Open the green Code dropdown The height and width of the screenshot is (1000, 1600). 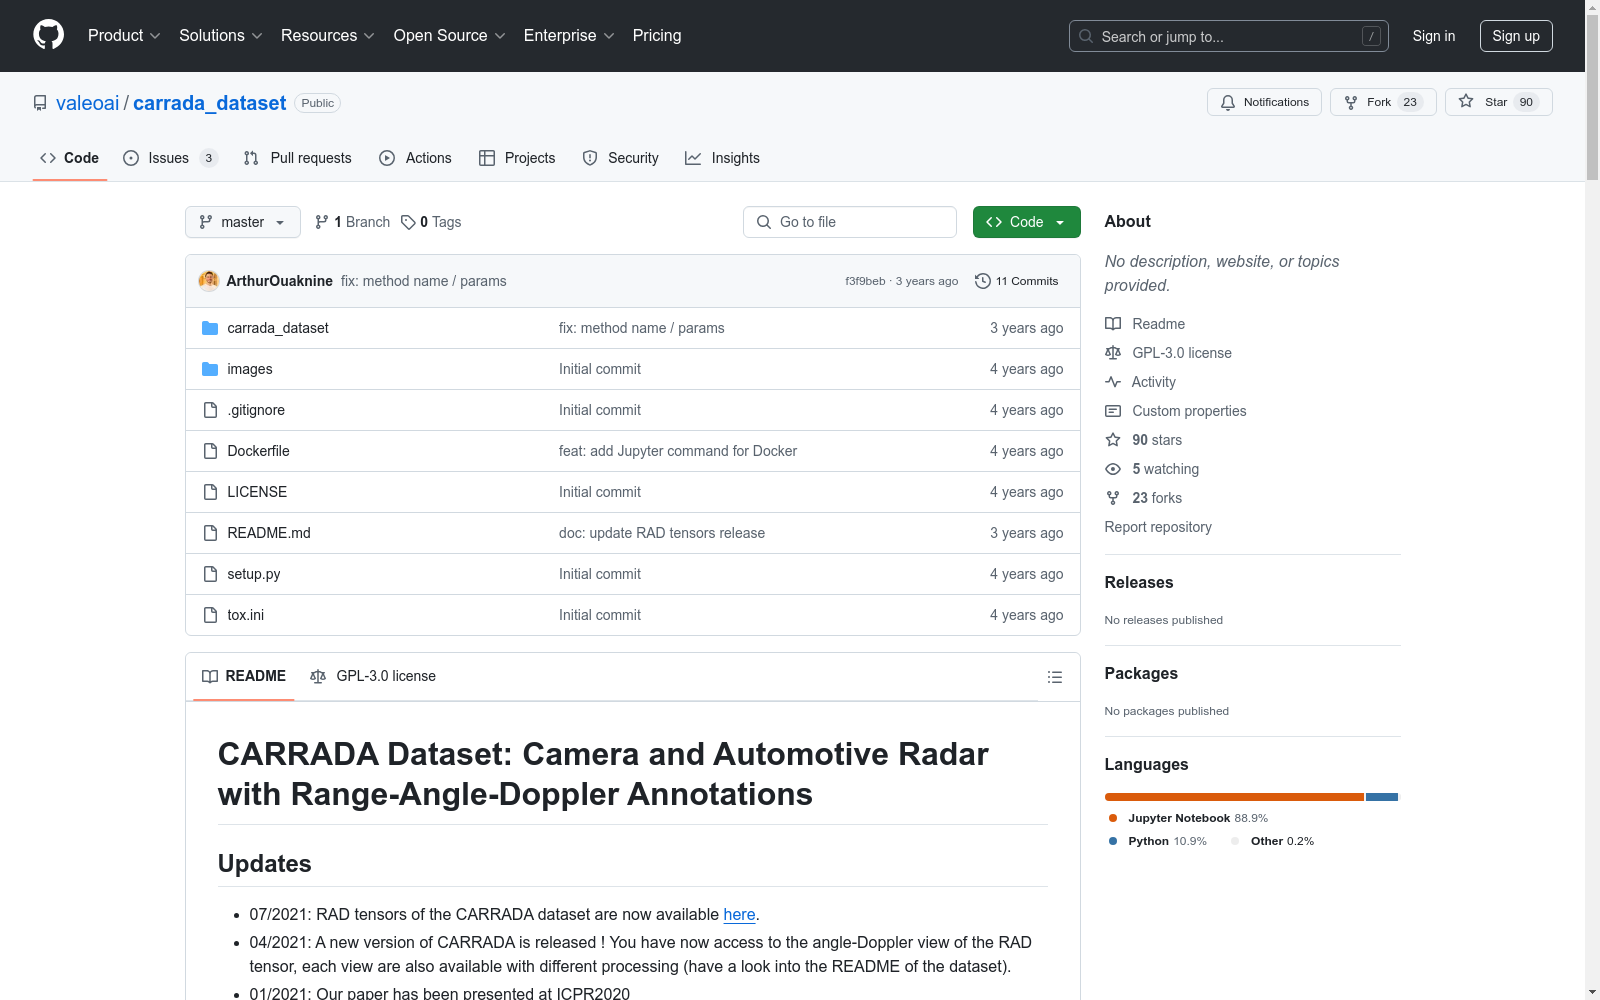(1026, 222)
